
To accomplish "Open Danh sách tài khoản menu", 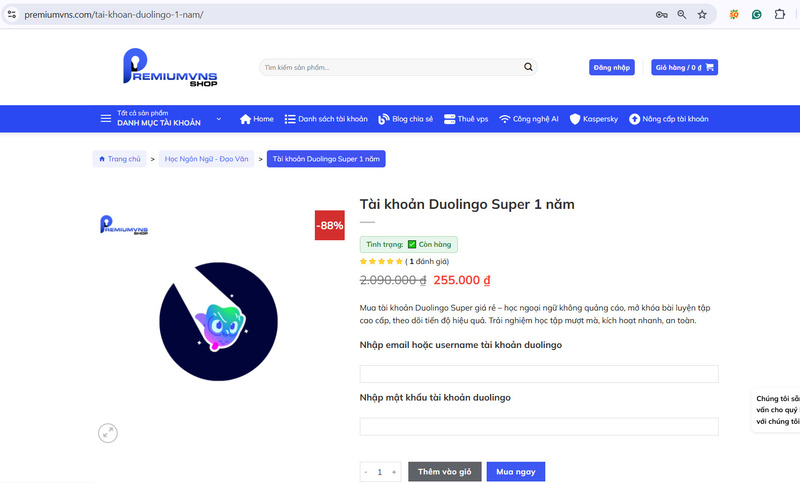I will click(x=326, y=119).
